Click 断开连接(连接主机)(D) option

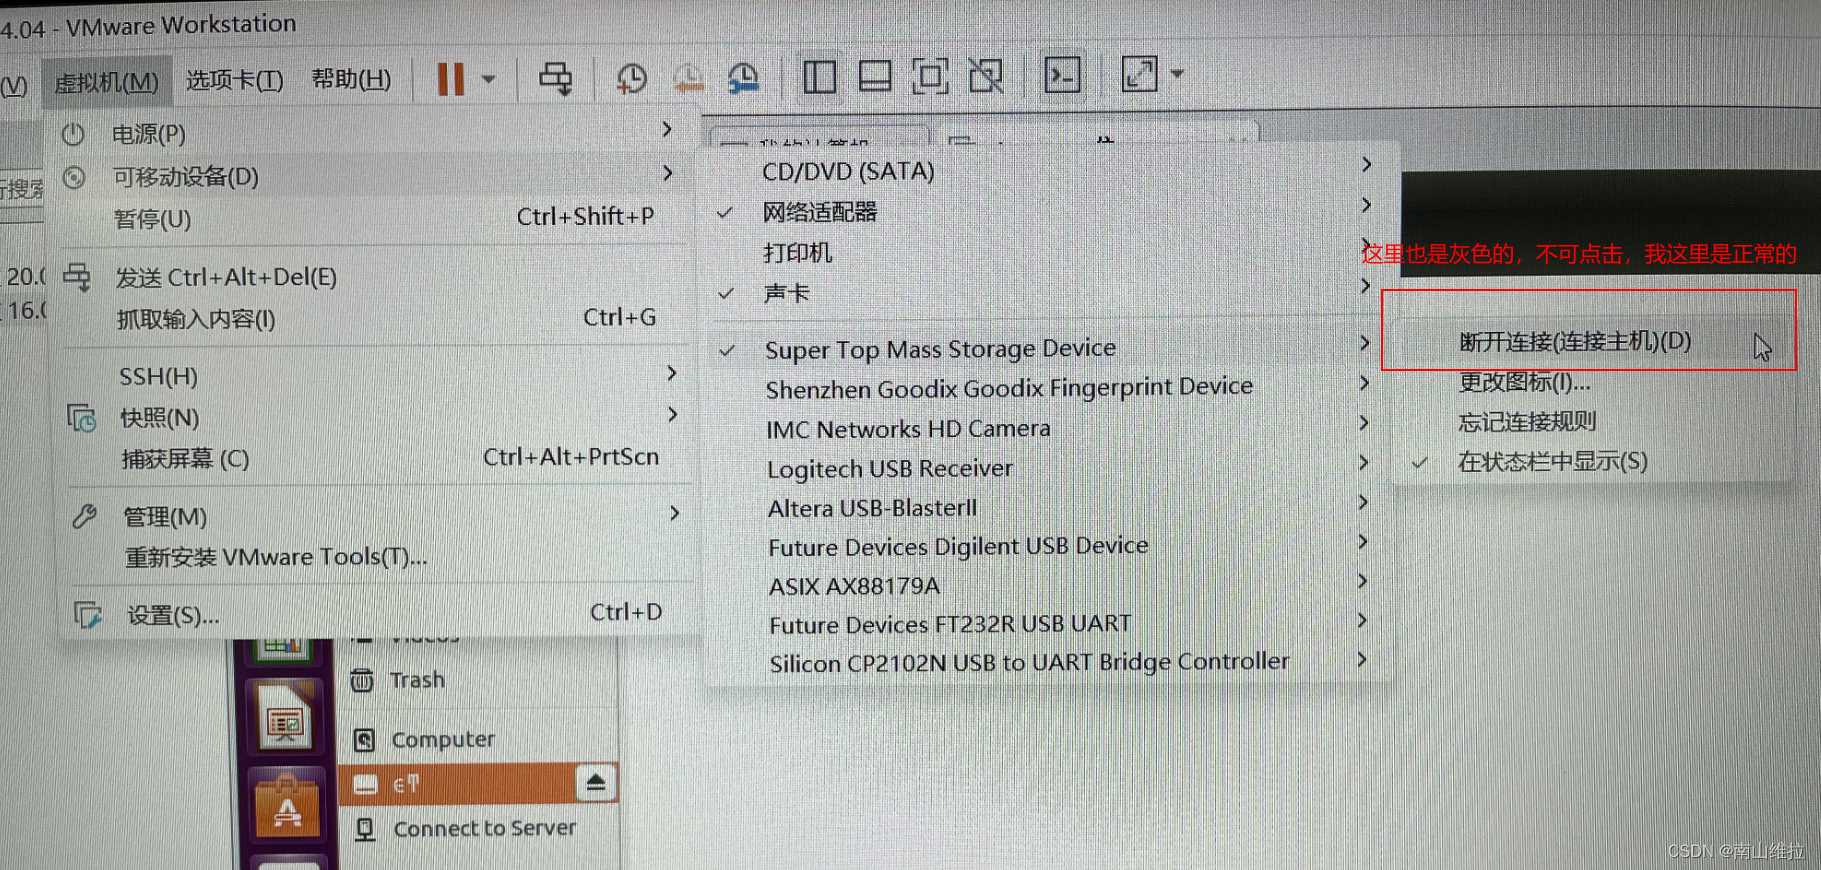(1592, 341)
